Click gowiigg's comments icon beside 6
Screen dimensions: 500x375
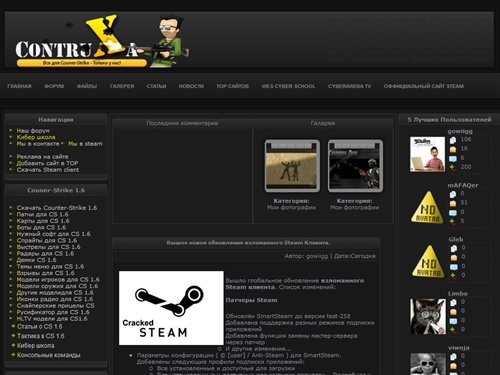[453, 158]
